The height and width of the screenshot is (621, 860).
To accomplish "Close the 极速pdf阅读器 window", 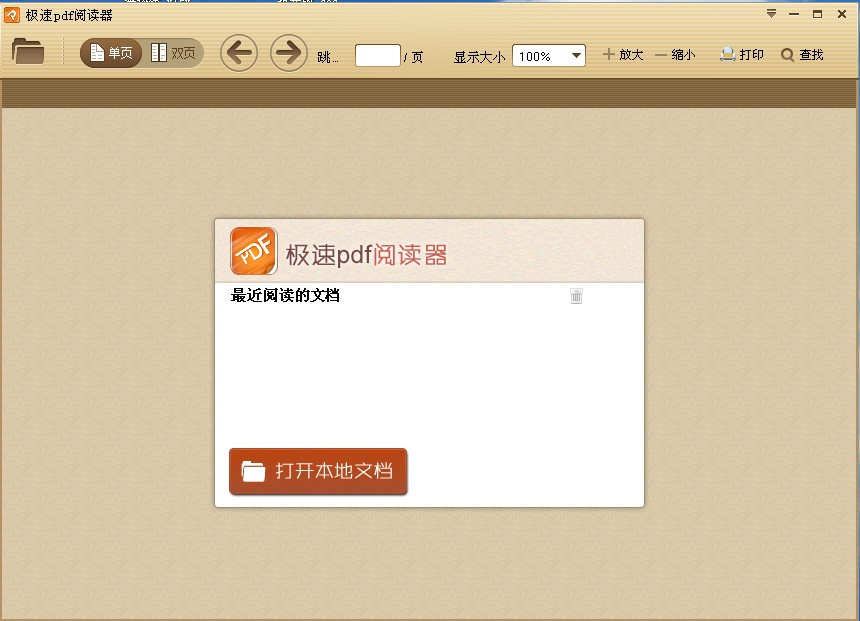I will tap(842, 14).
